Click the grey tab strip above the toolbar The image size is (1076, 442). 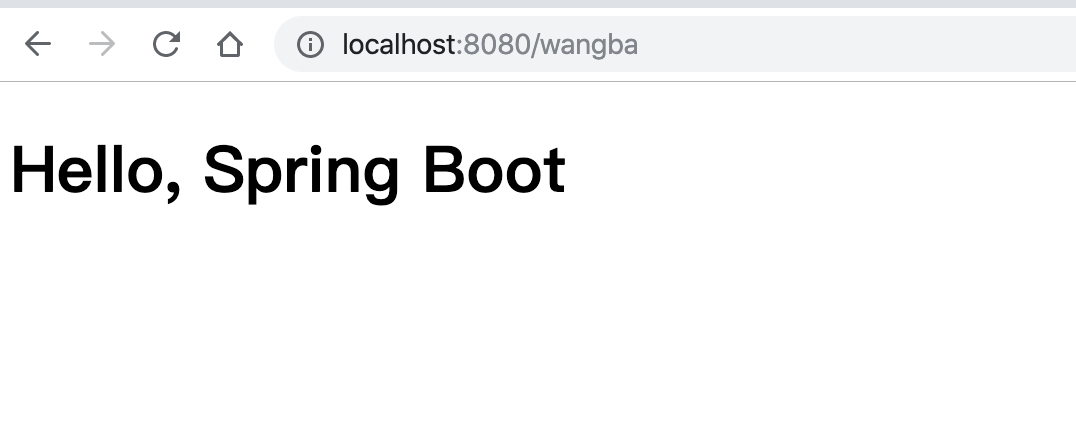538,3
